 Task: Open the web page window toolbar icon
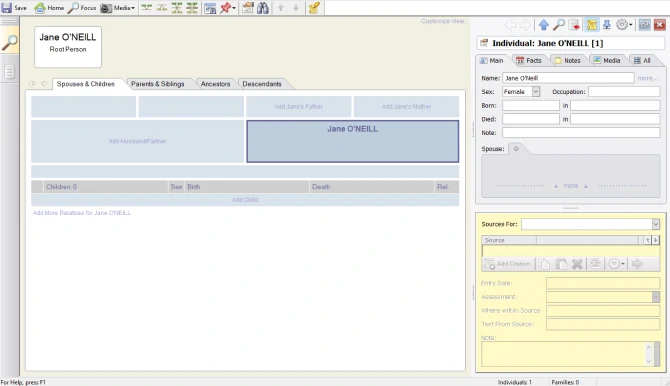pyautogui.click(x=210, y=8)
